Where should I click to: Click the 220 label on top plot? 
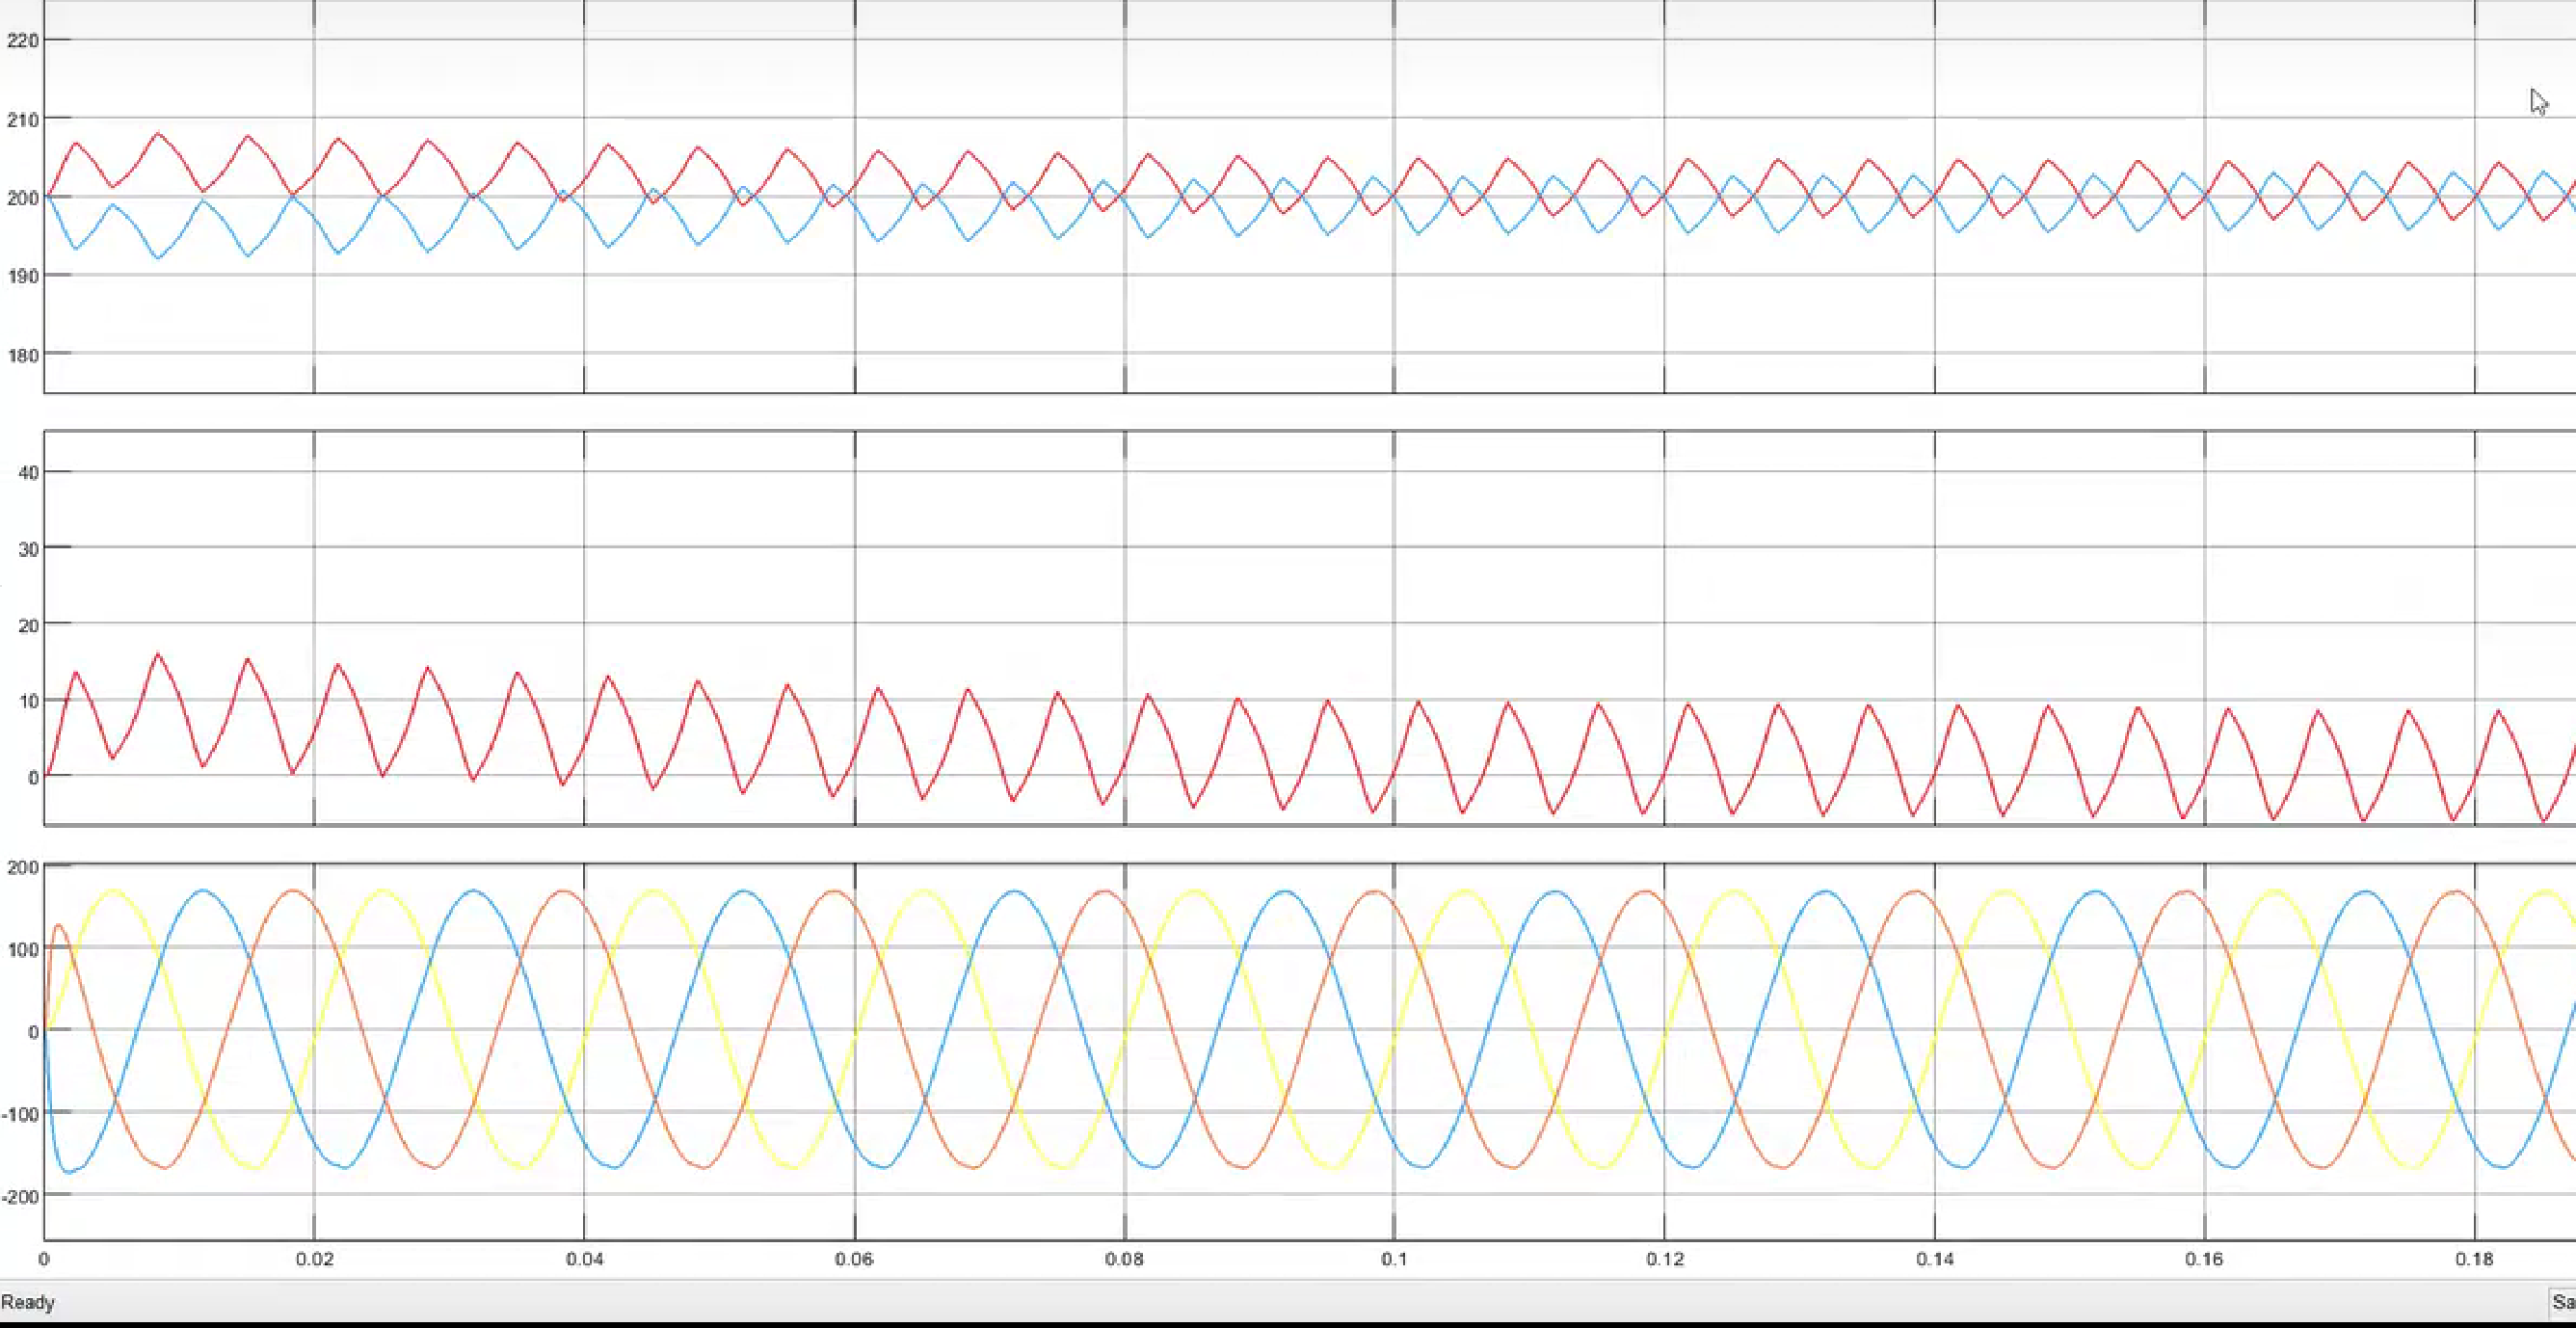[22, 41]
